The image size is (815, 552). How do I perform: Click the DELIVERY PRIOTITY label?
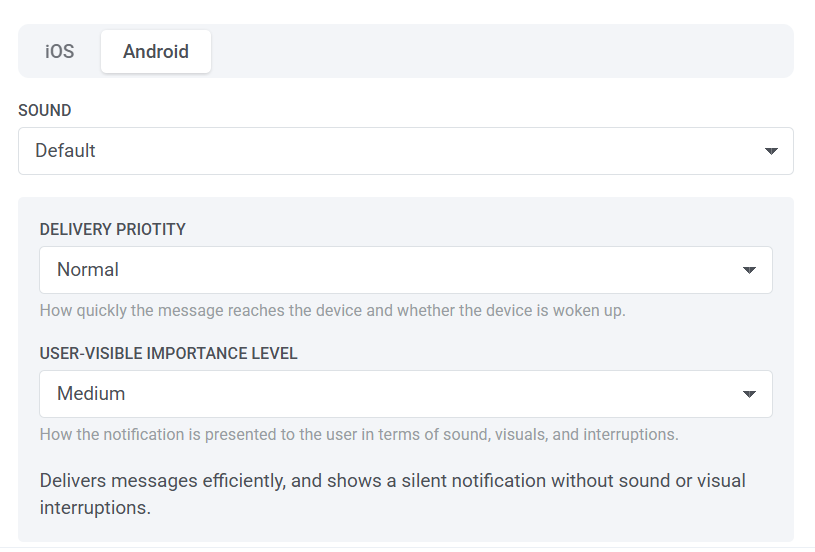(113, 230)
